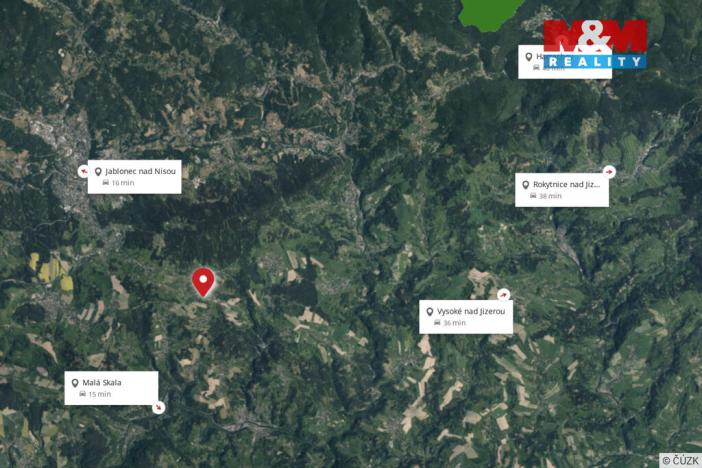Open the Jablonec nad Nisou destination card
This screenshot has width=702, height=468.
pos(134,177)
